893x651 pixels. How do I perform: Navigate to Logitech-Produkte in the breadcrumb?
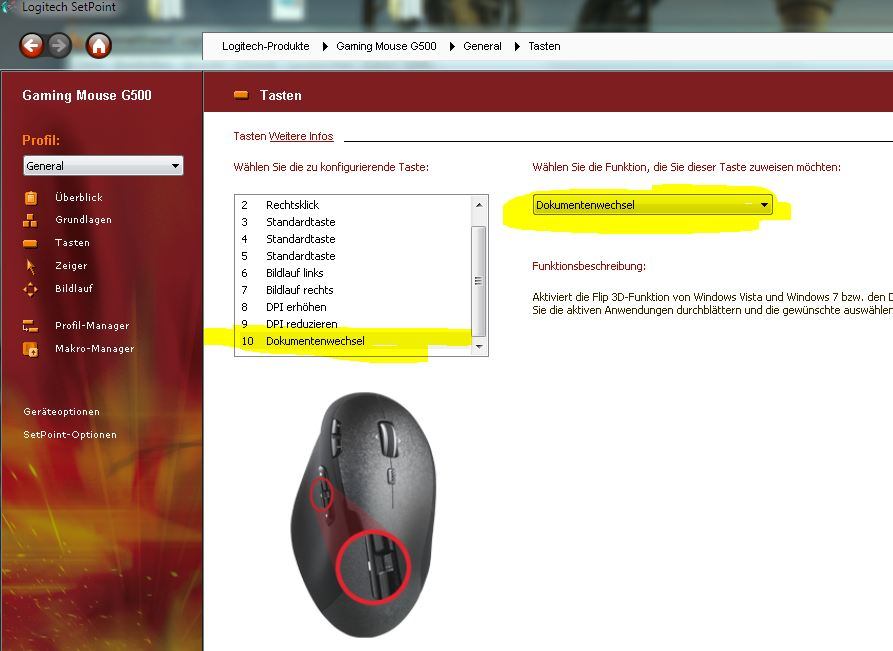coord(265,46)
